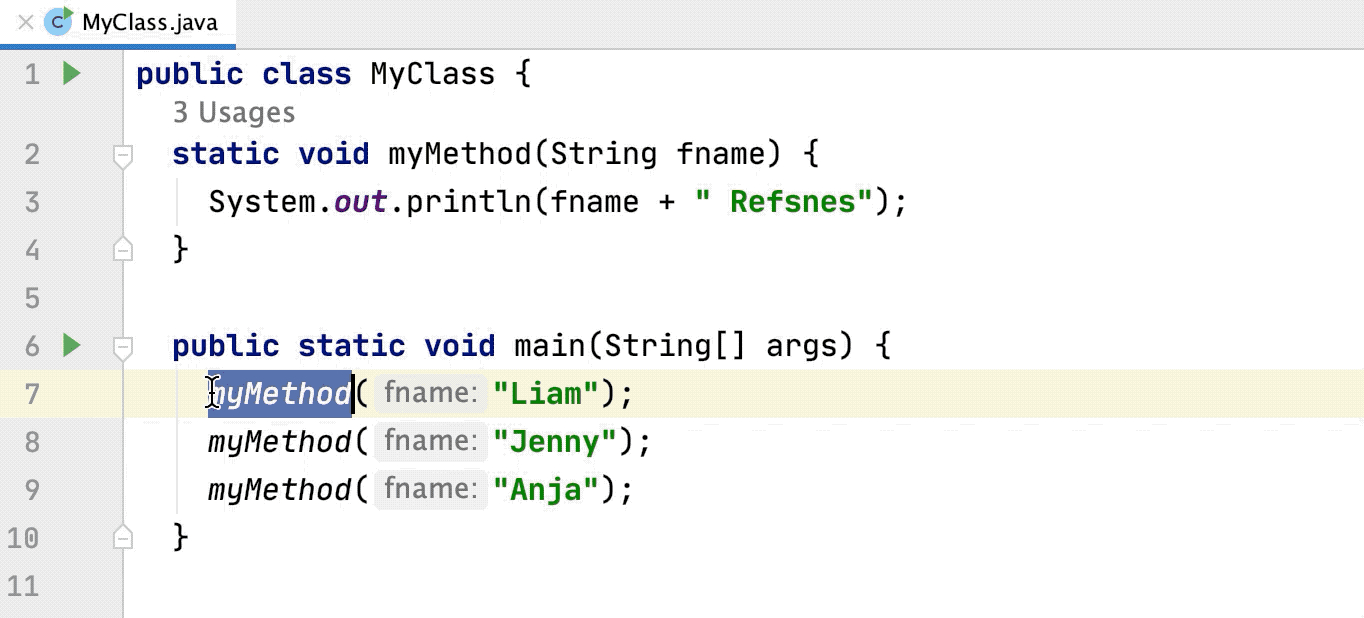The width and height of the screenshot is (1364, 618).
Task: Click the highlighted myMethod call on line 7
Action: [281, 393]
